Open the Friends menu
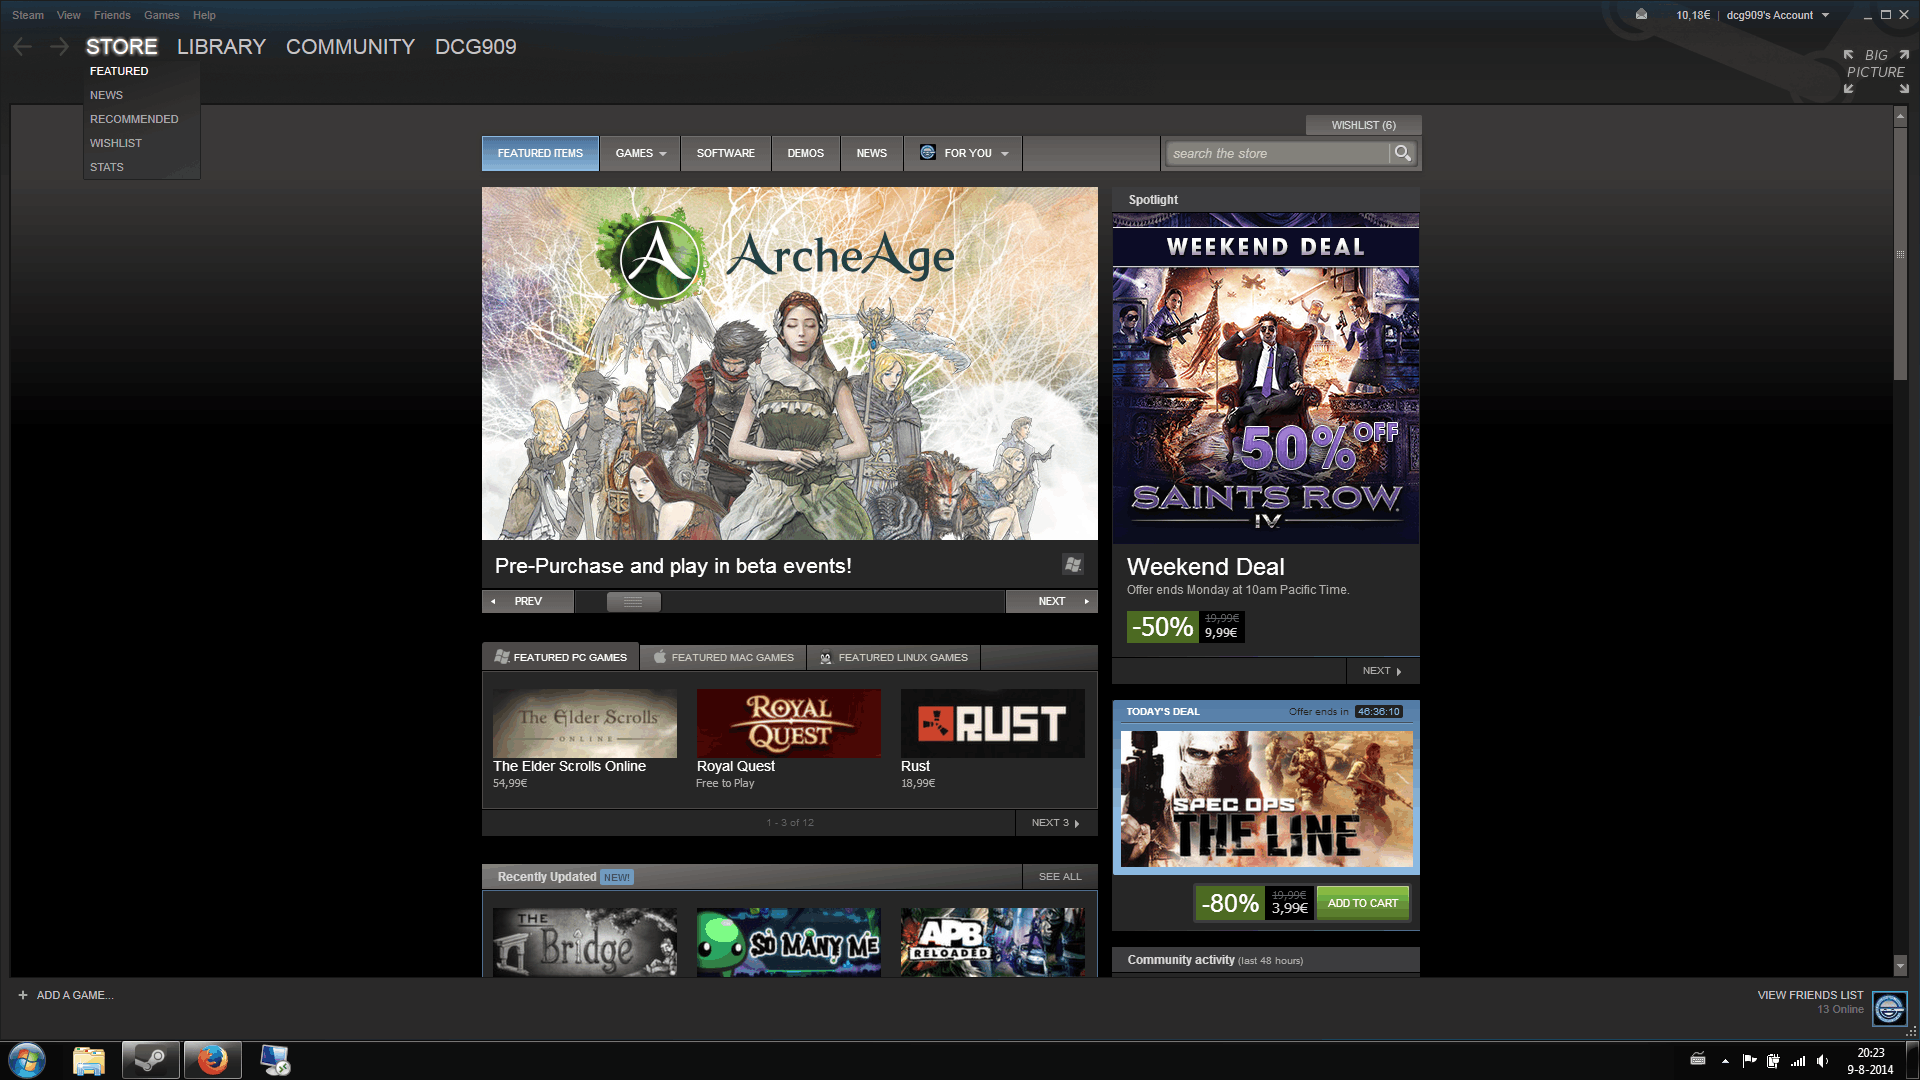This screenshot has width=1920, height=1080. pyautogui.click(x=112, y=15)
